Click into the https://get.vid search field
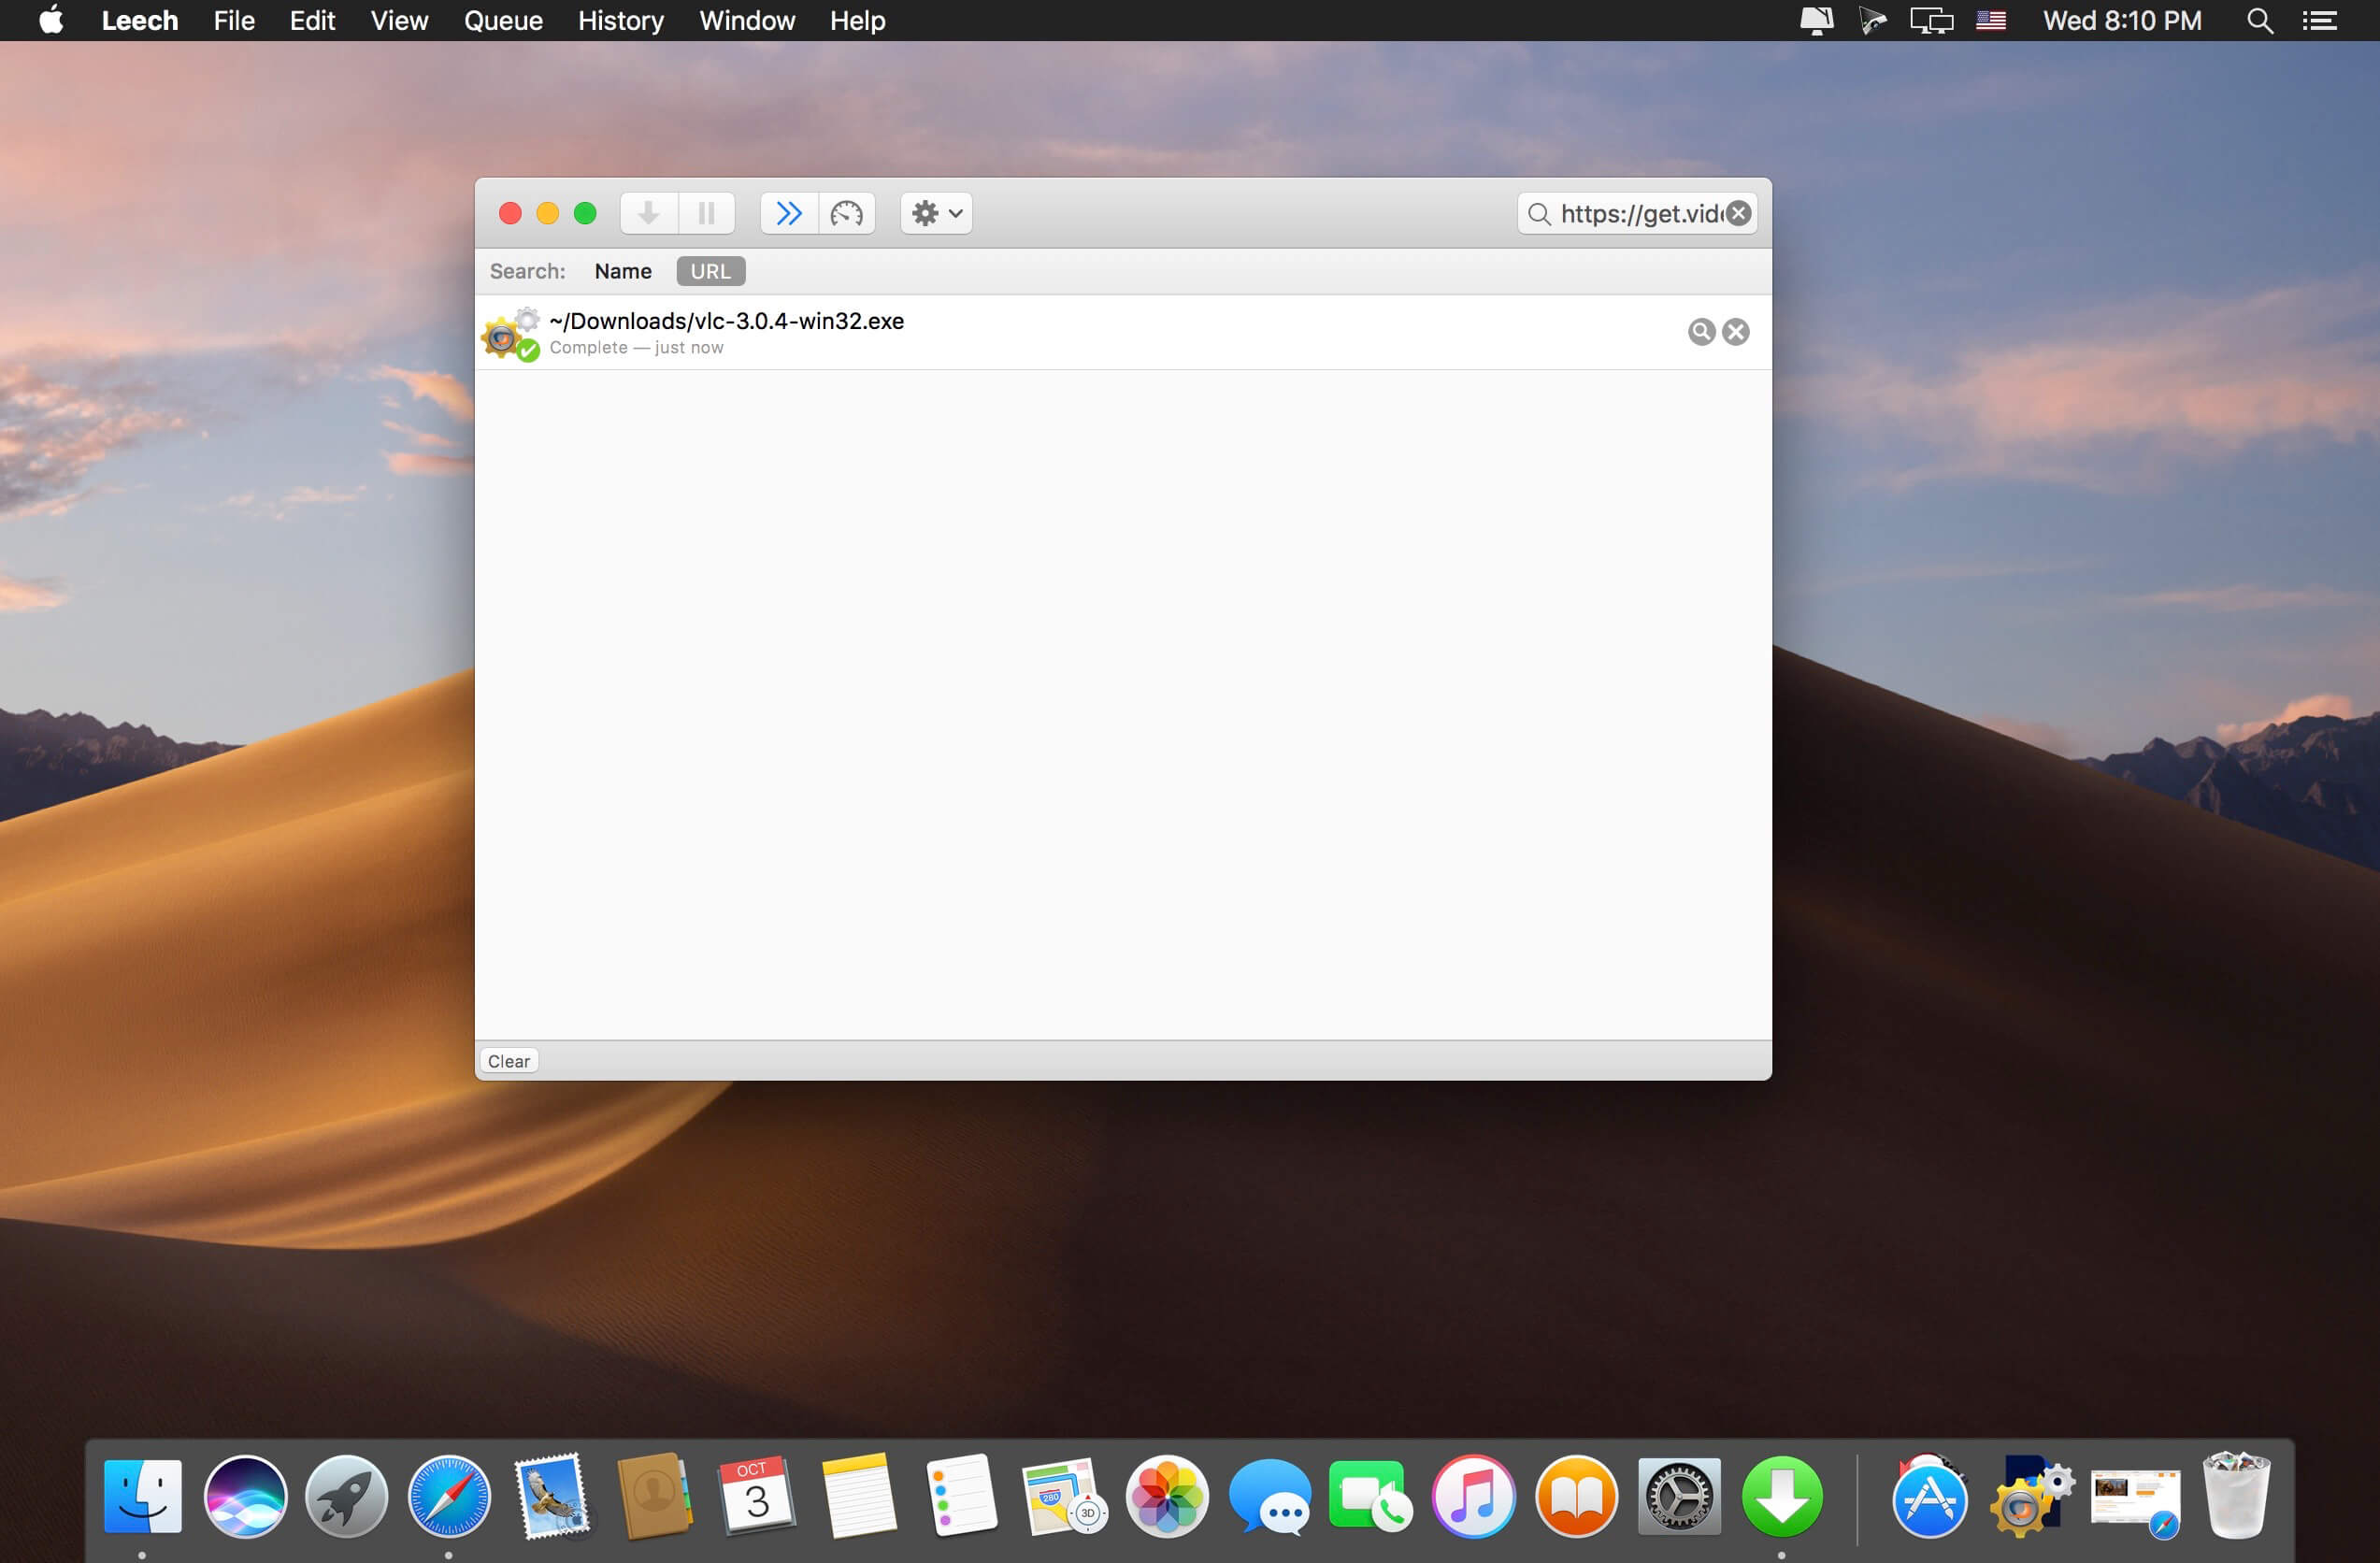This screenshot has width=2380, height=1563. pyautogui.click(x=1638, y=214)
